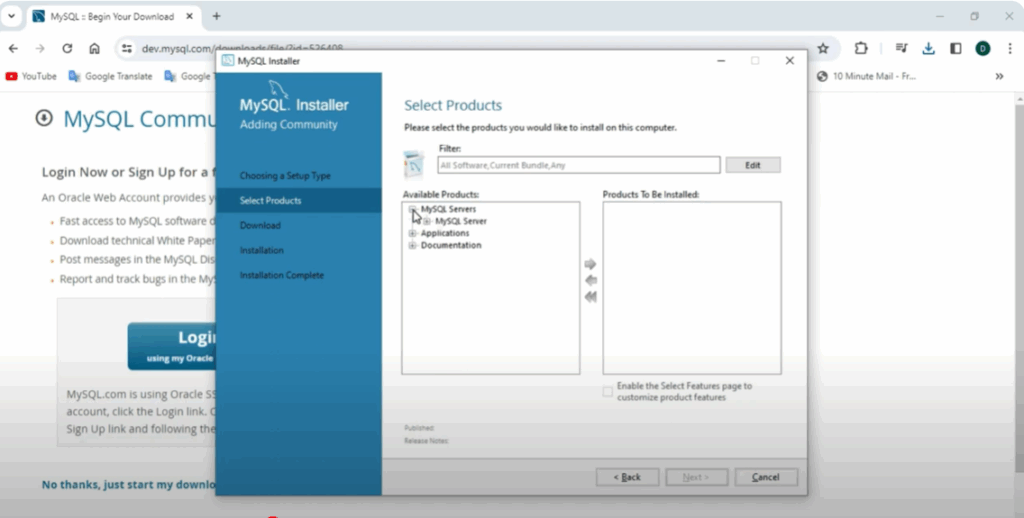Open the Chrome profile avatar D
The image size is (1024, 518).
(x=983, y=48)
